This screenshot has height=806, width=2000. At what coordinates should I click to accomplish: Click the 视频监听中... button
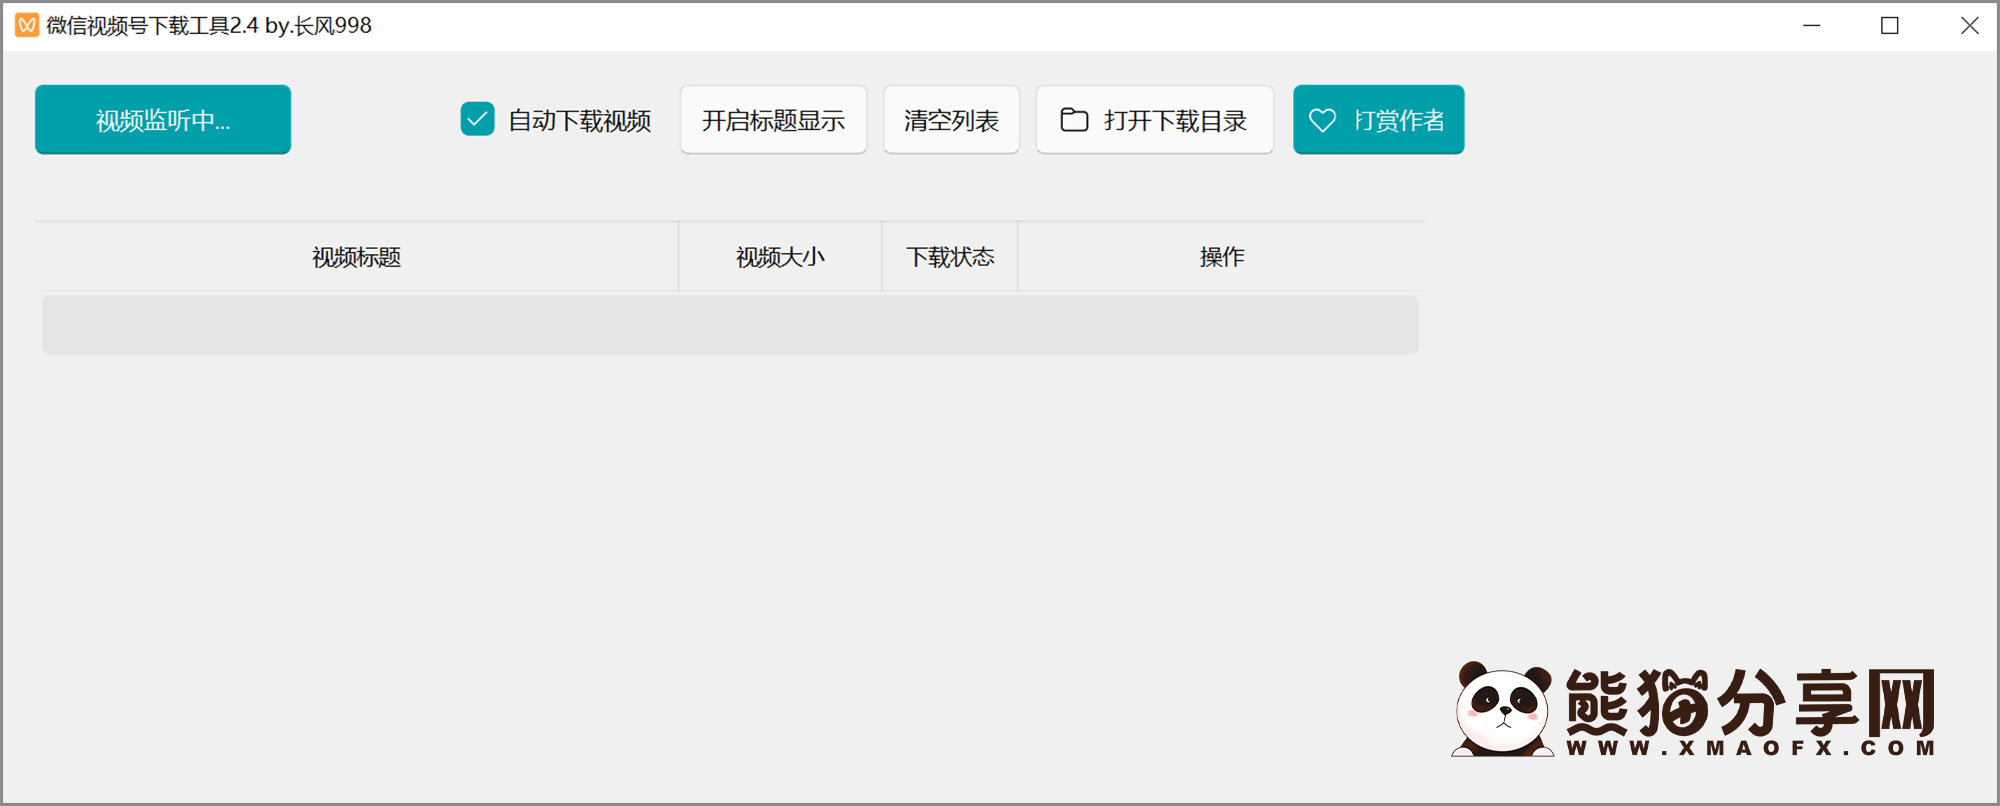(163, 120)
